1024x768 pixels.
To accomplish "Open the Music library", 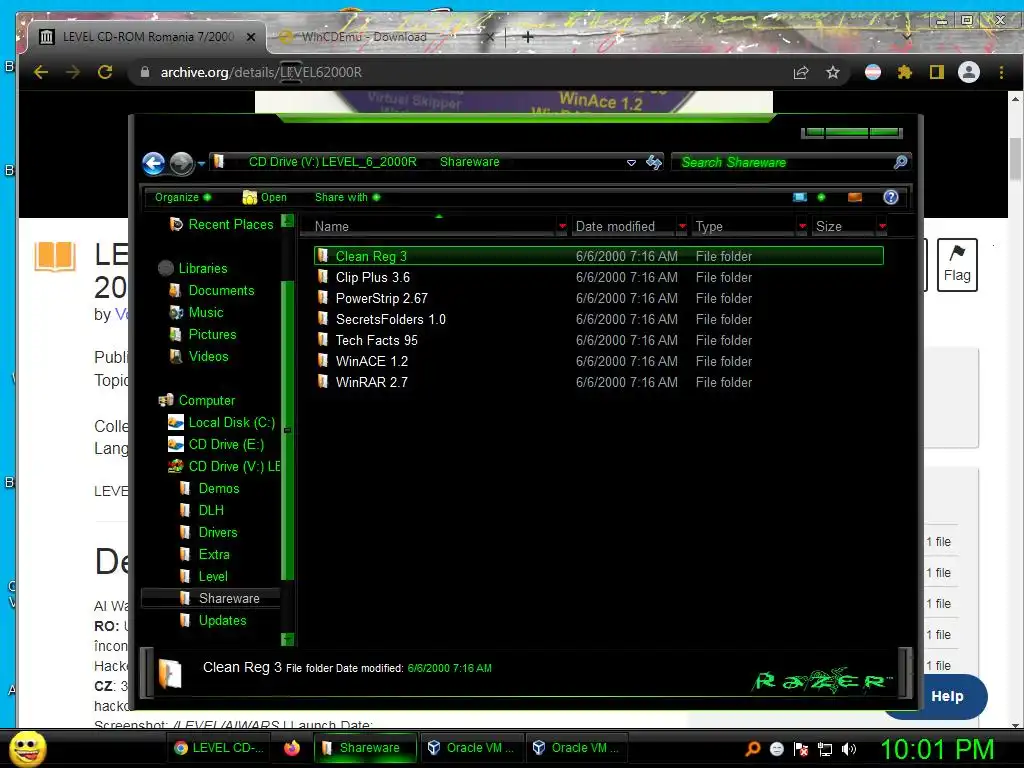I will (196, 312).
